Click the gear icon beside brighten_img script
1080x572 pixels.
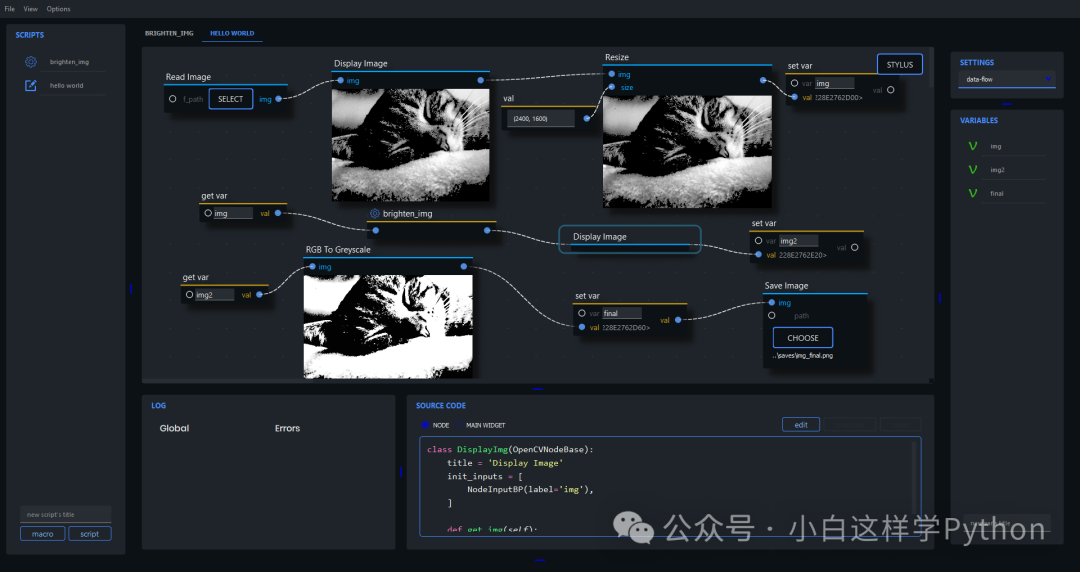pyautogui.click(x=30, y=62)
